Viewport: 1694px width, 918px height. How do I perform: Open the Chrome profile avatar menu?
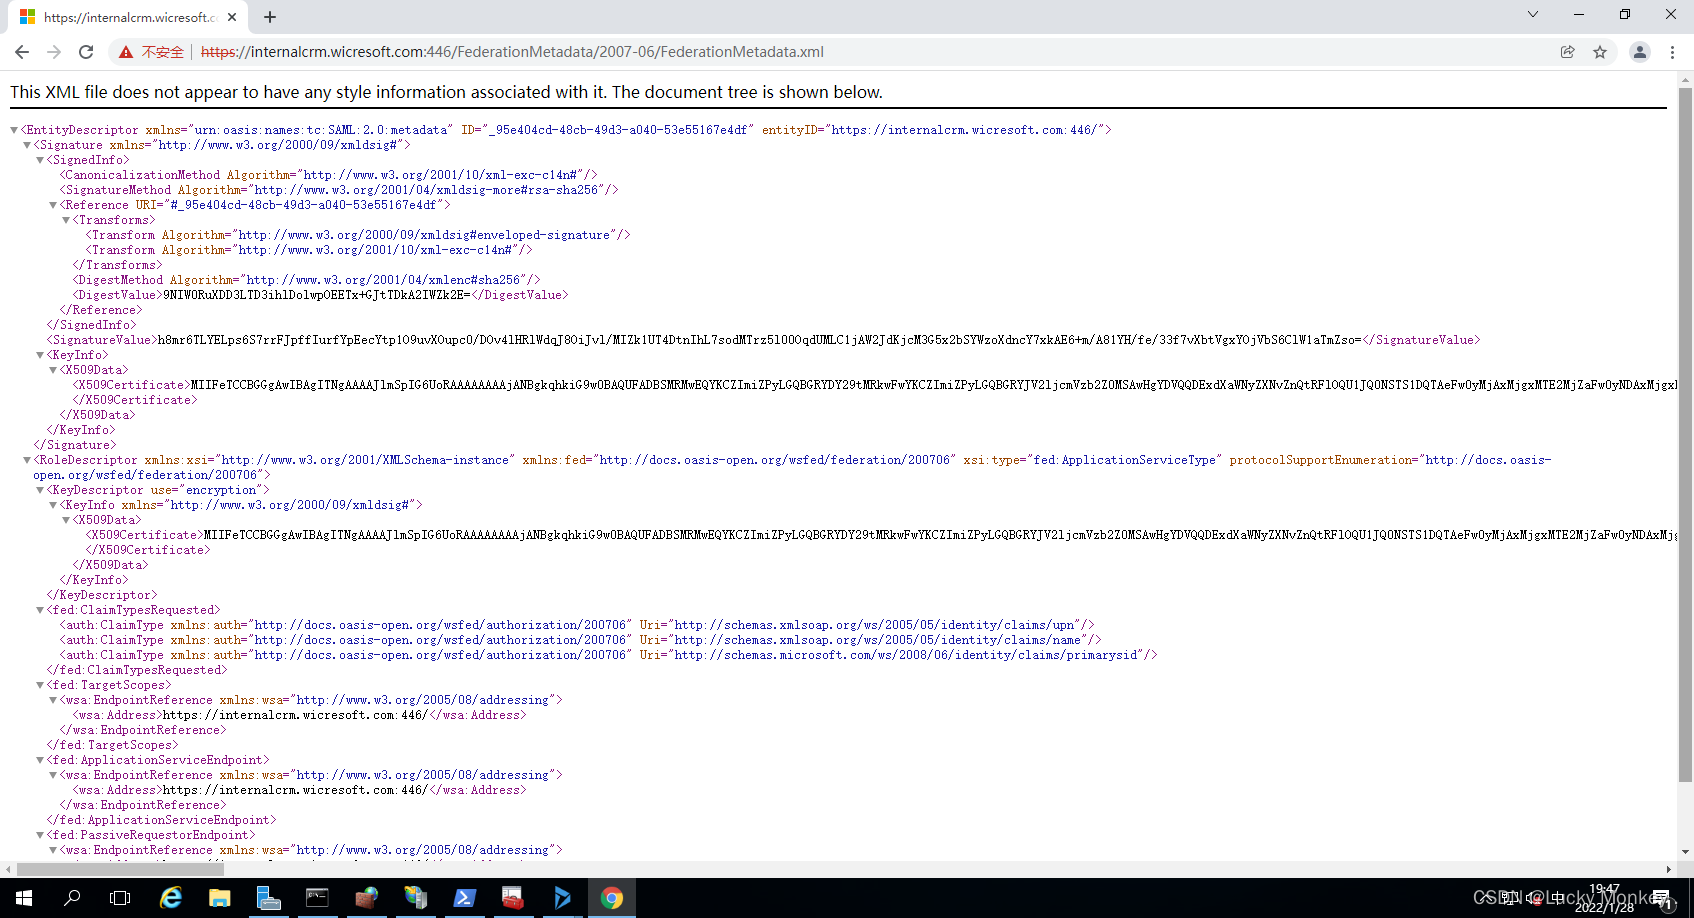coord(1640,52)
